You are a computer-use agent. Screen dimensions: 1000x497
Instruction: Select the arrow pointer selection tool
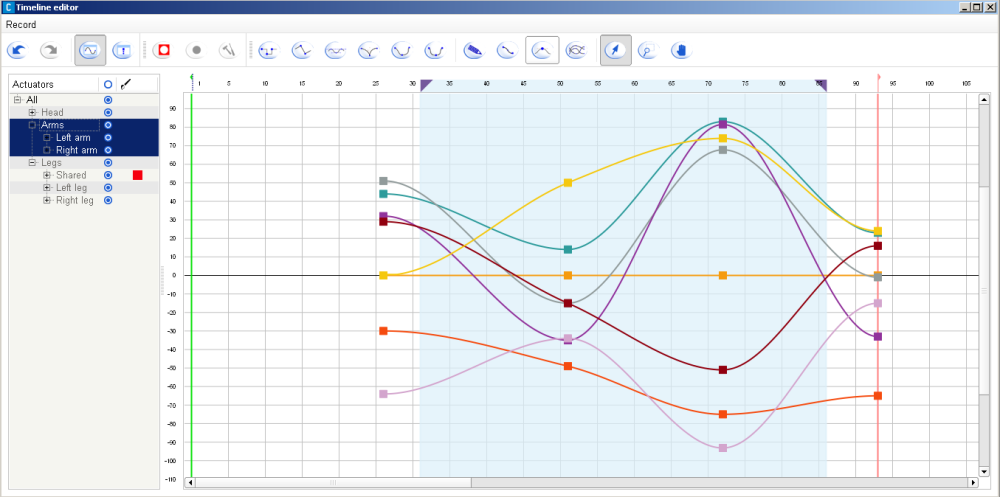[x=615, y=49]
